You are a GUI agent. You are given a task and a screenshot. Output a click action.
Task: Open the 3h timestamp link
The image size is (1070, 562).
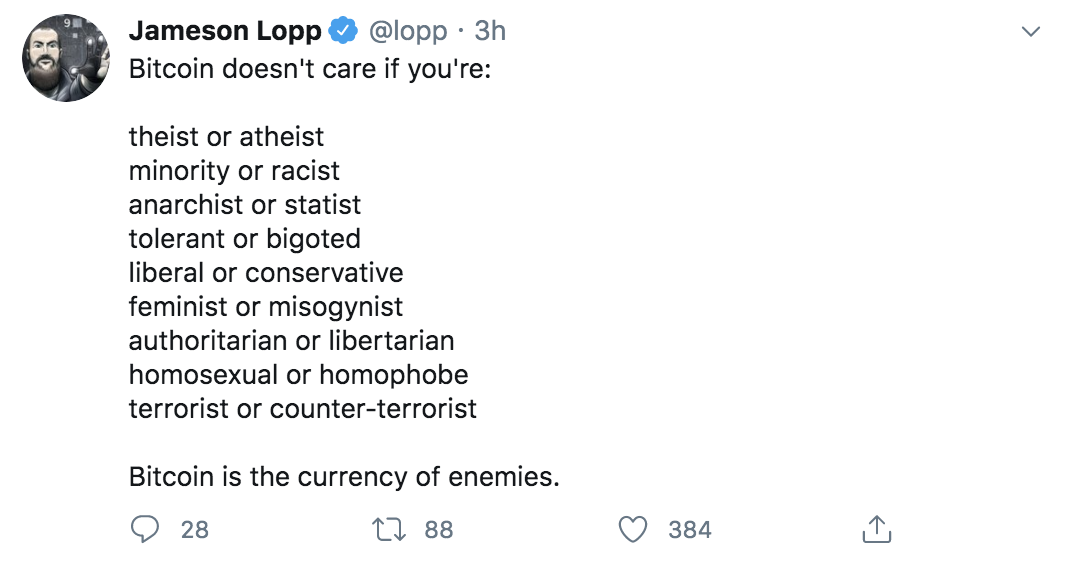click(x=490, y=32)
